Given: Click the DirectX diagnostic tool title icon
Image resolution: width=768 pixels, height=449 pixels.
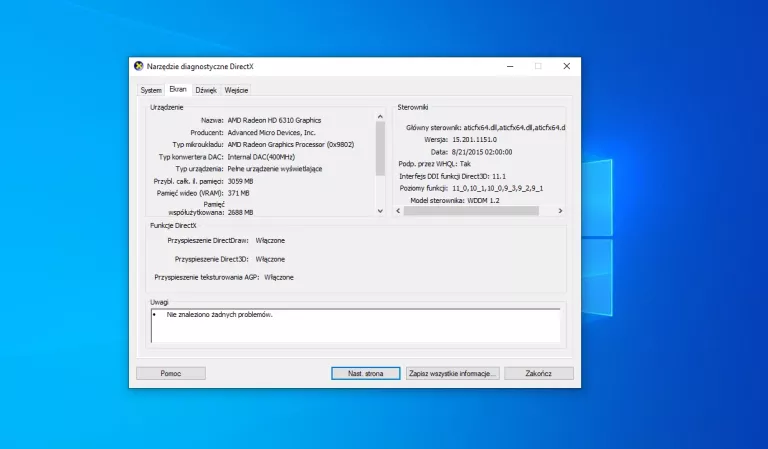Looking at the screenshot, I should click(139, 66).
